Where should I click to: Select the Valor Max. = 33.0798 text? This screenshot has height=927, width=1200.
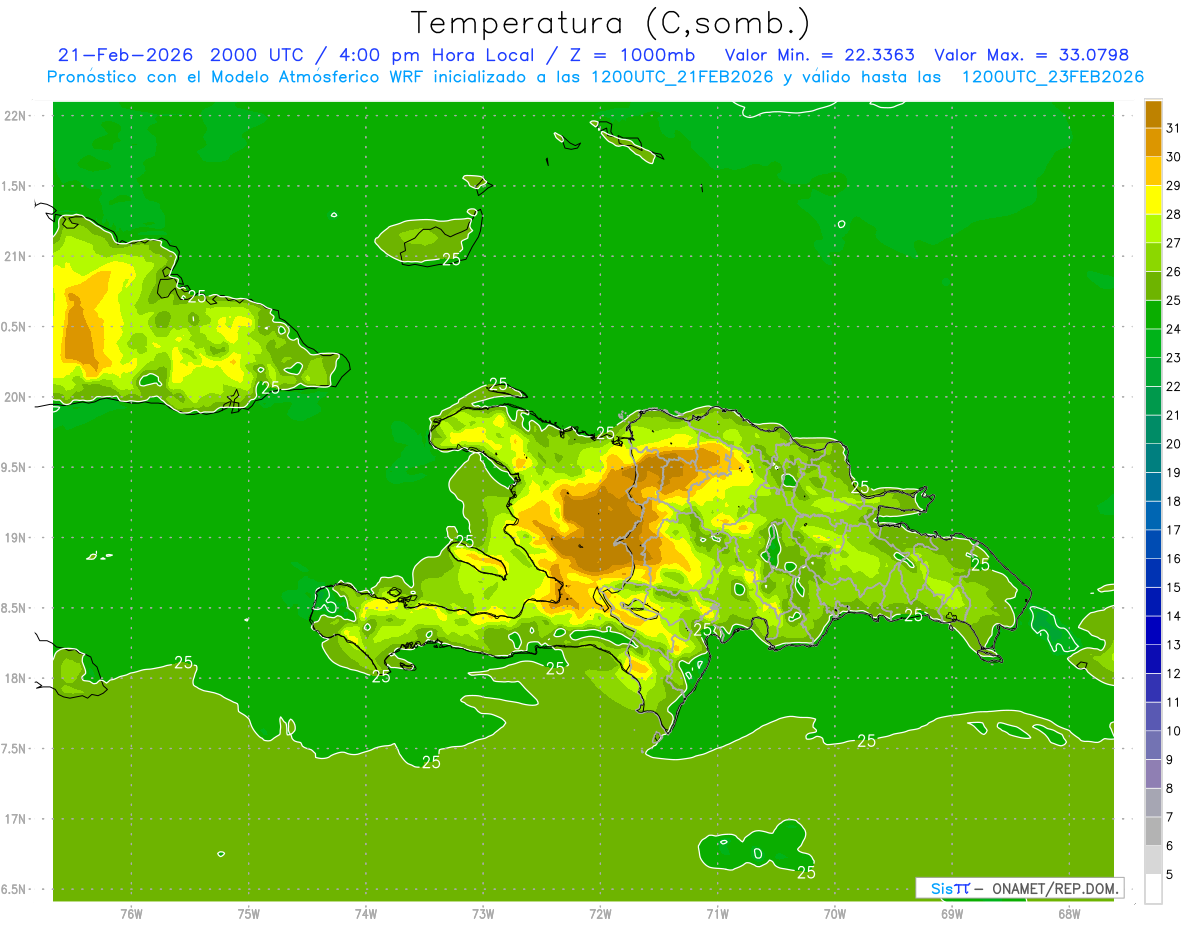pyautogui.click(x=1031, y=55)
